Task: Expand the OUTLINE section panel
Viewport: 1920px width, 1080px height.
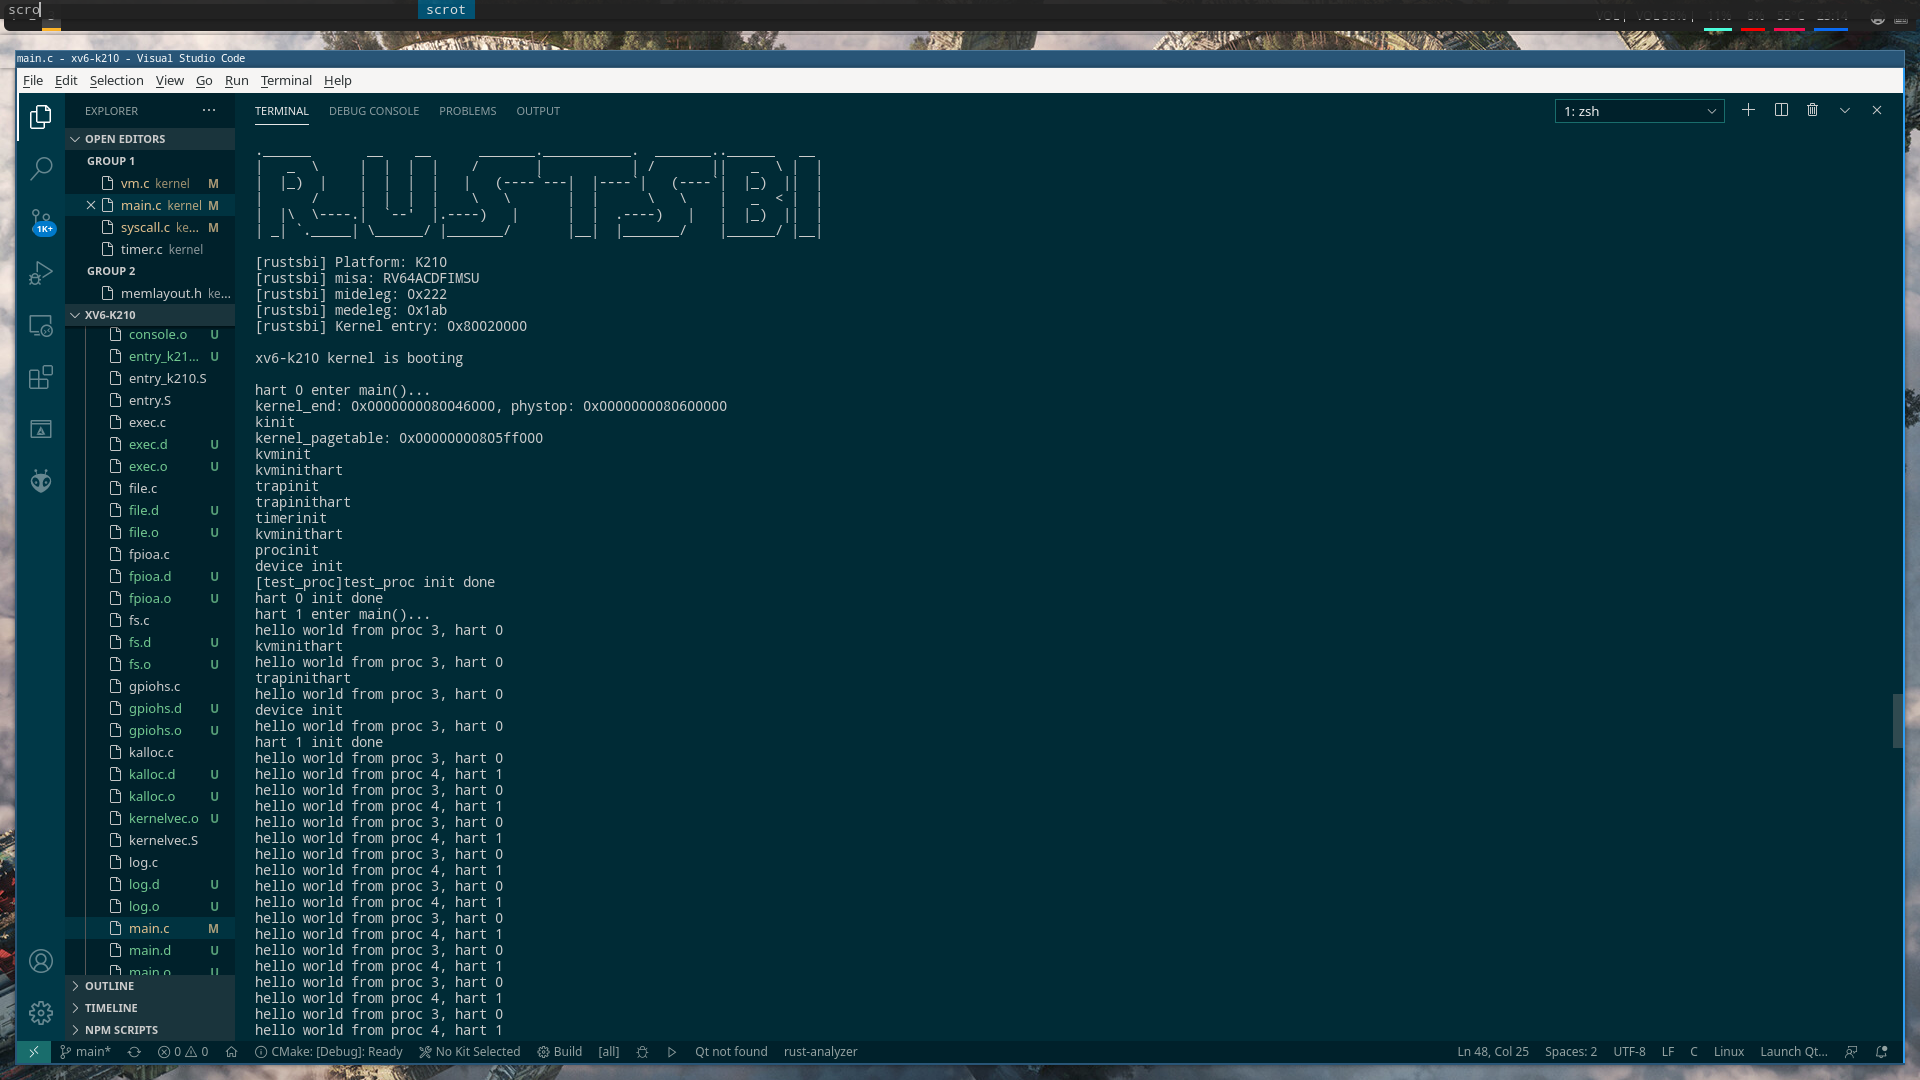Action: [108, 984]
